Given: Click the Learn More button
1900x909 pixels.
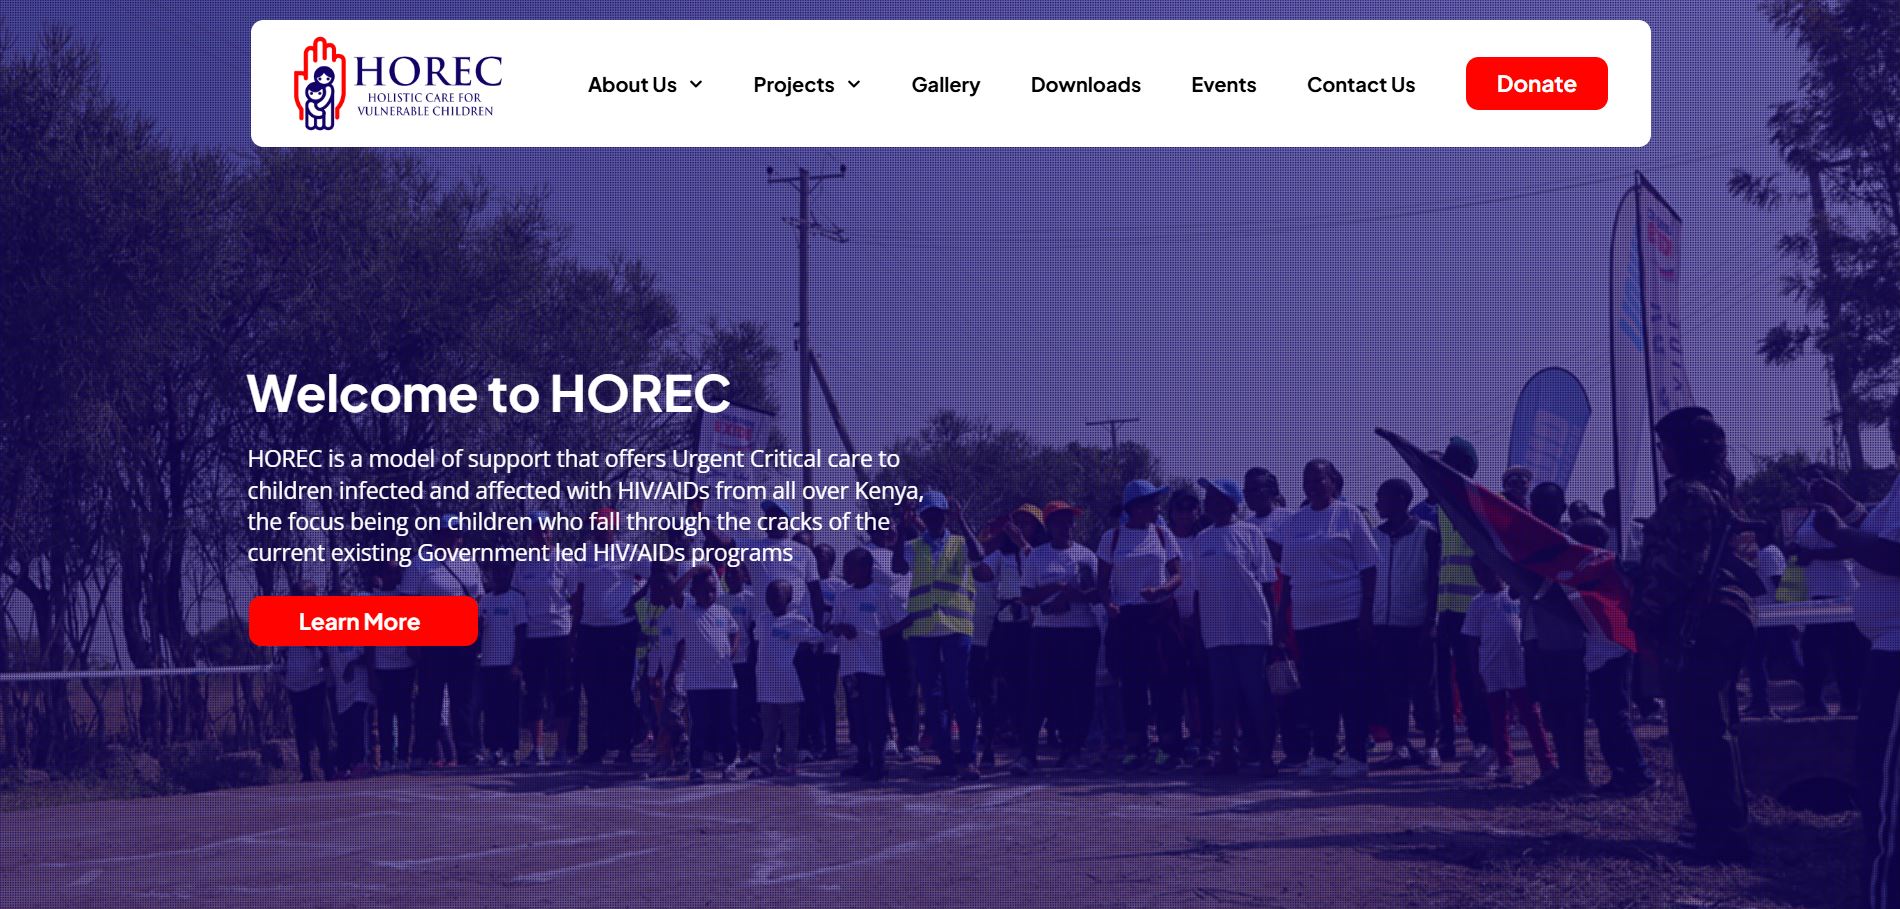Looking at the screenshot, I should pos(363,621).
